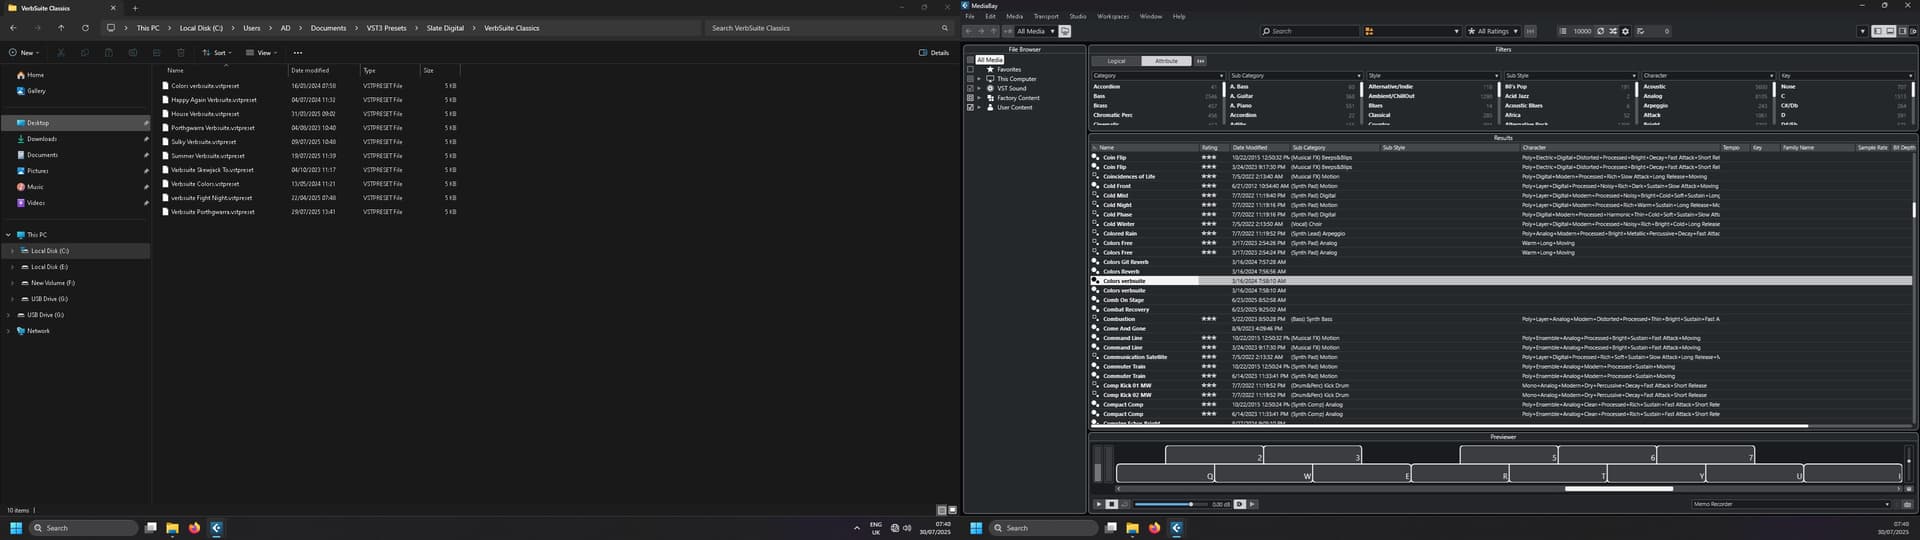Click Copy icon in Explorer toolbar
This screenshot has height=540, width=1920.
point(84,52)
